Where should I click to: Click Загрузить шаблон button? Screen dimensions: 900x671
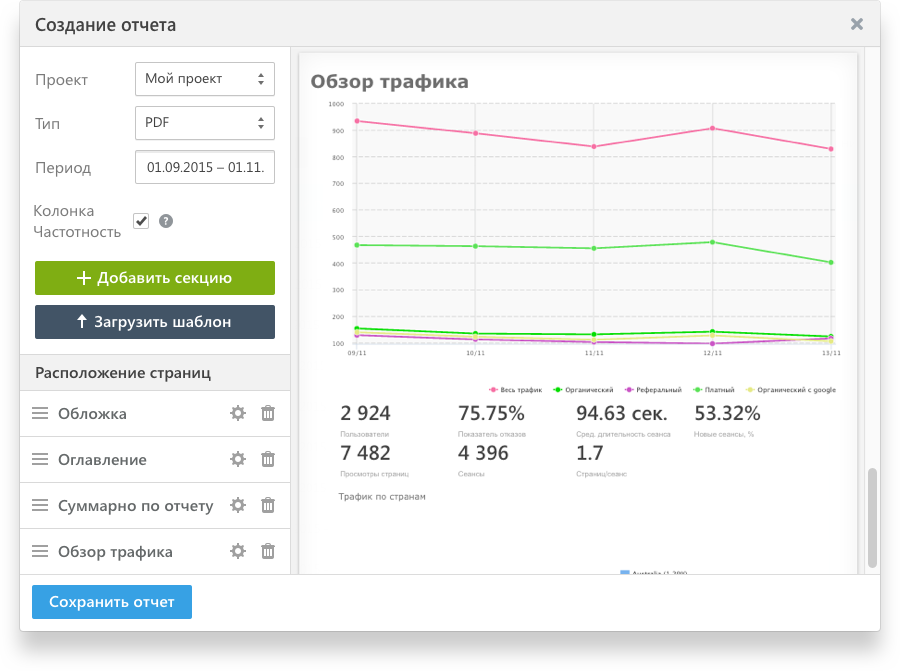(155, 322)
